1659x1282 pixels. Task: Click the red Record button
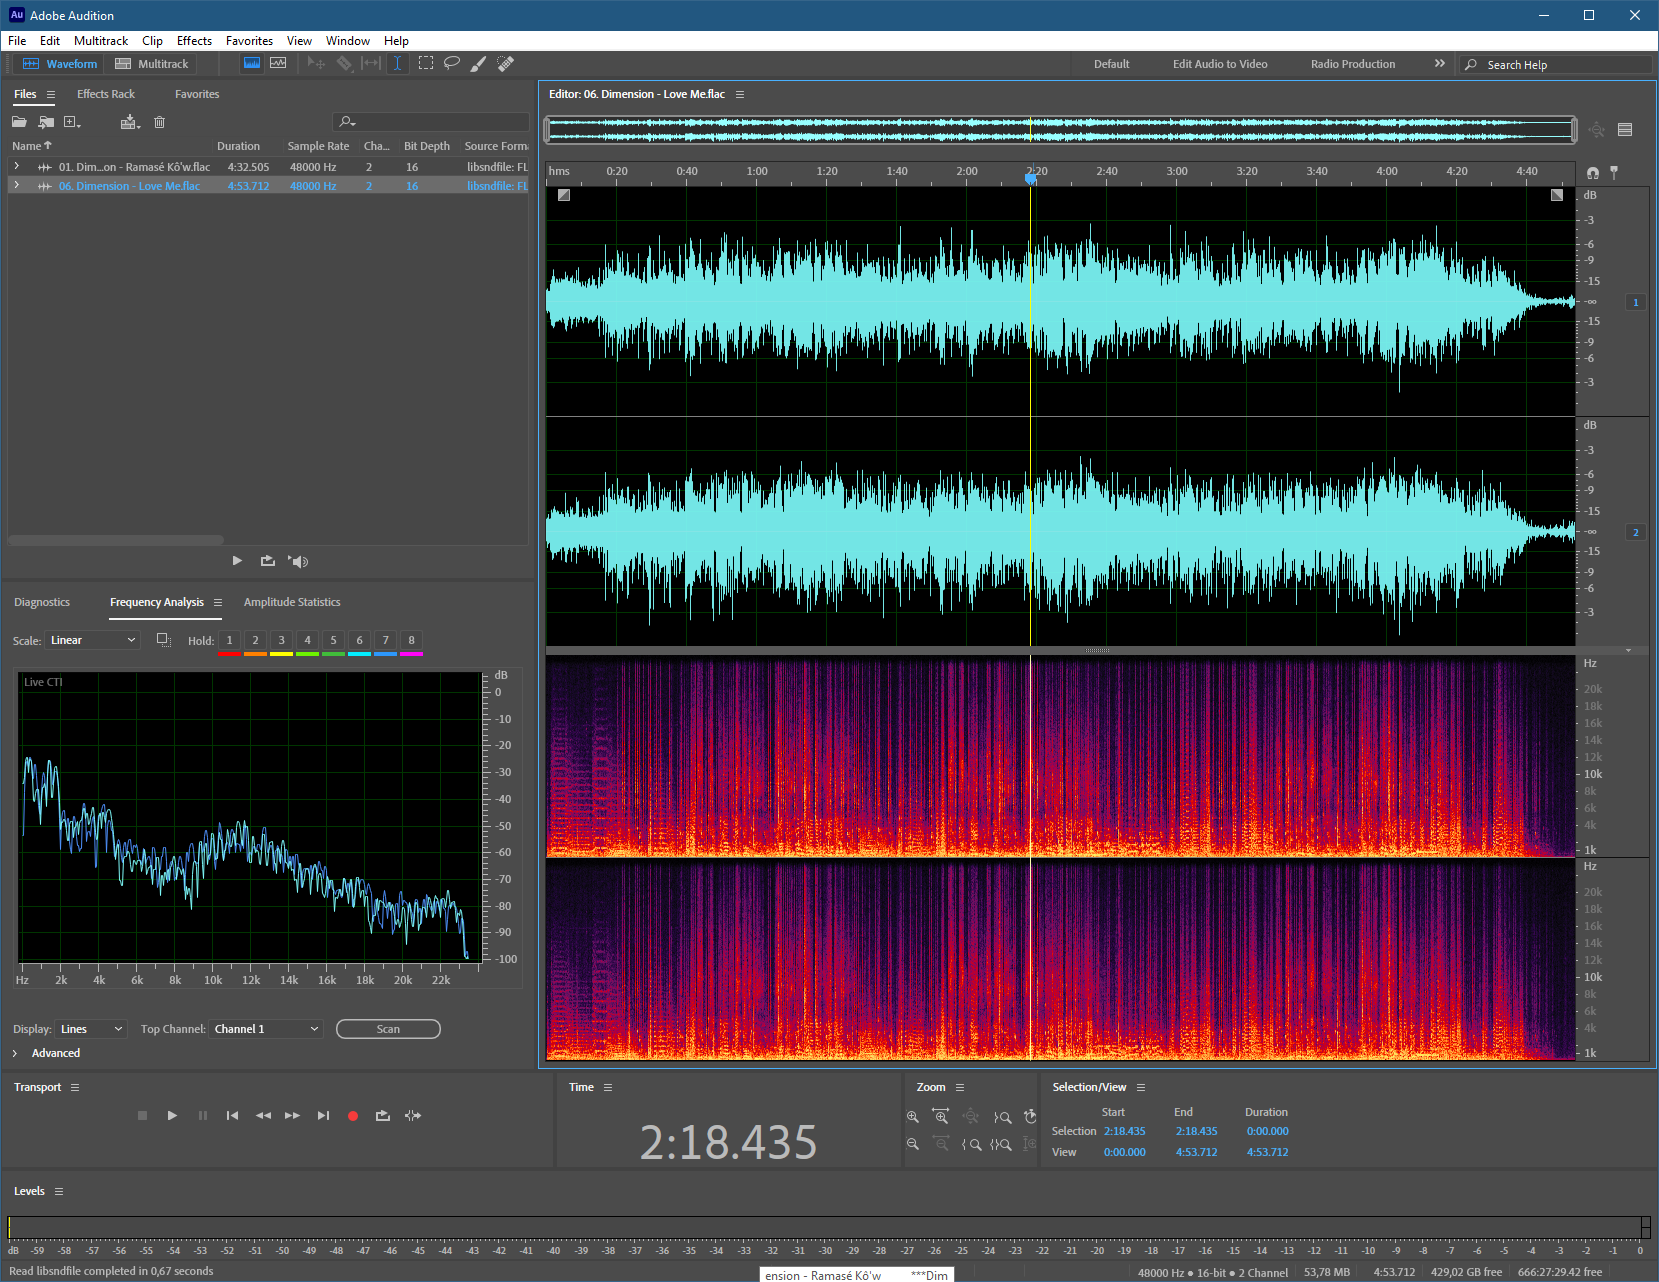click(x=353, y=1116)
